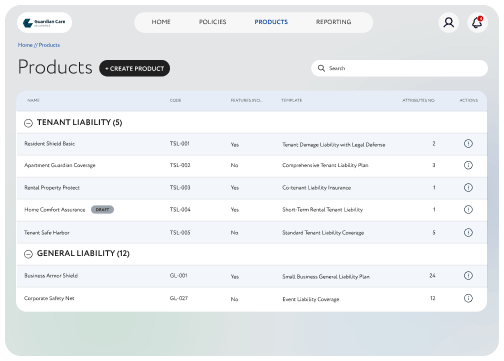The height and width of the screenshot is (361, 504).
Task: Open notifications bell icon
Action: click(x=477, y=22)
